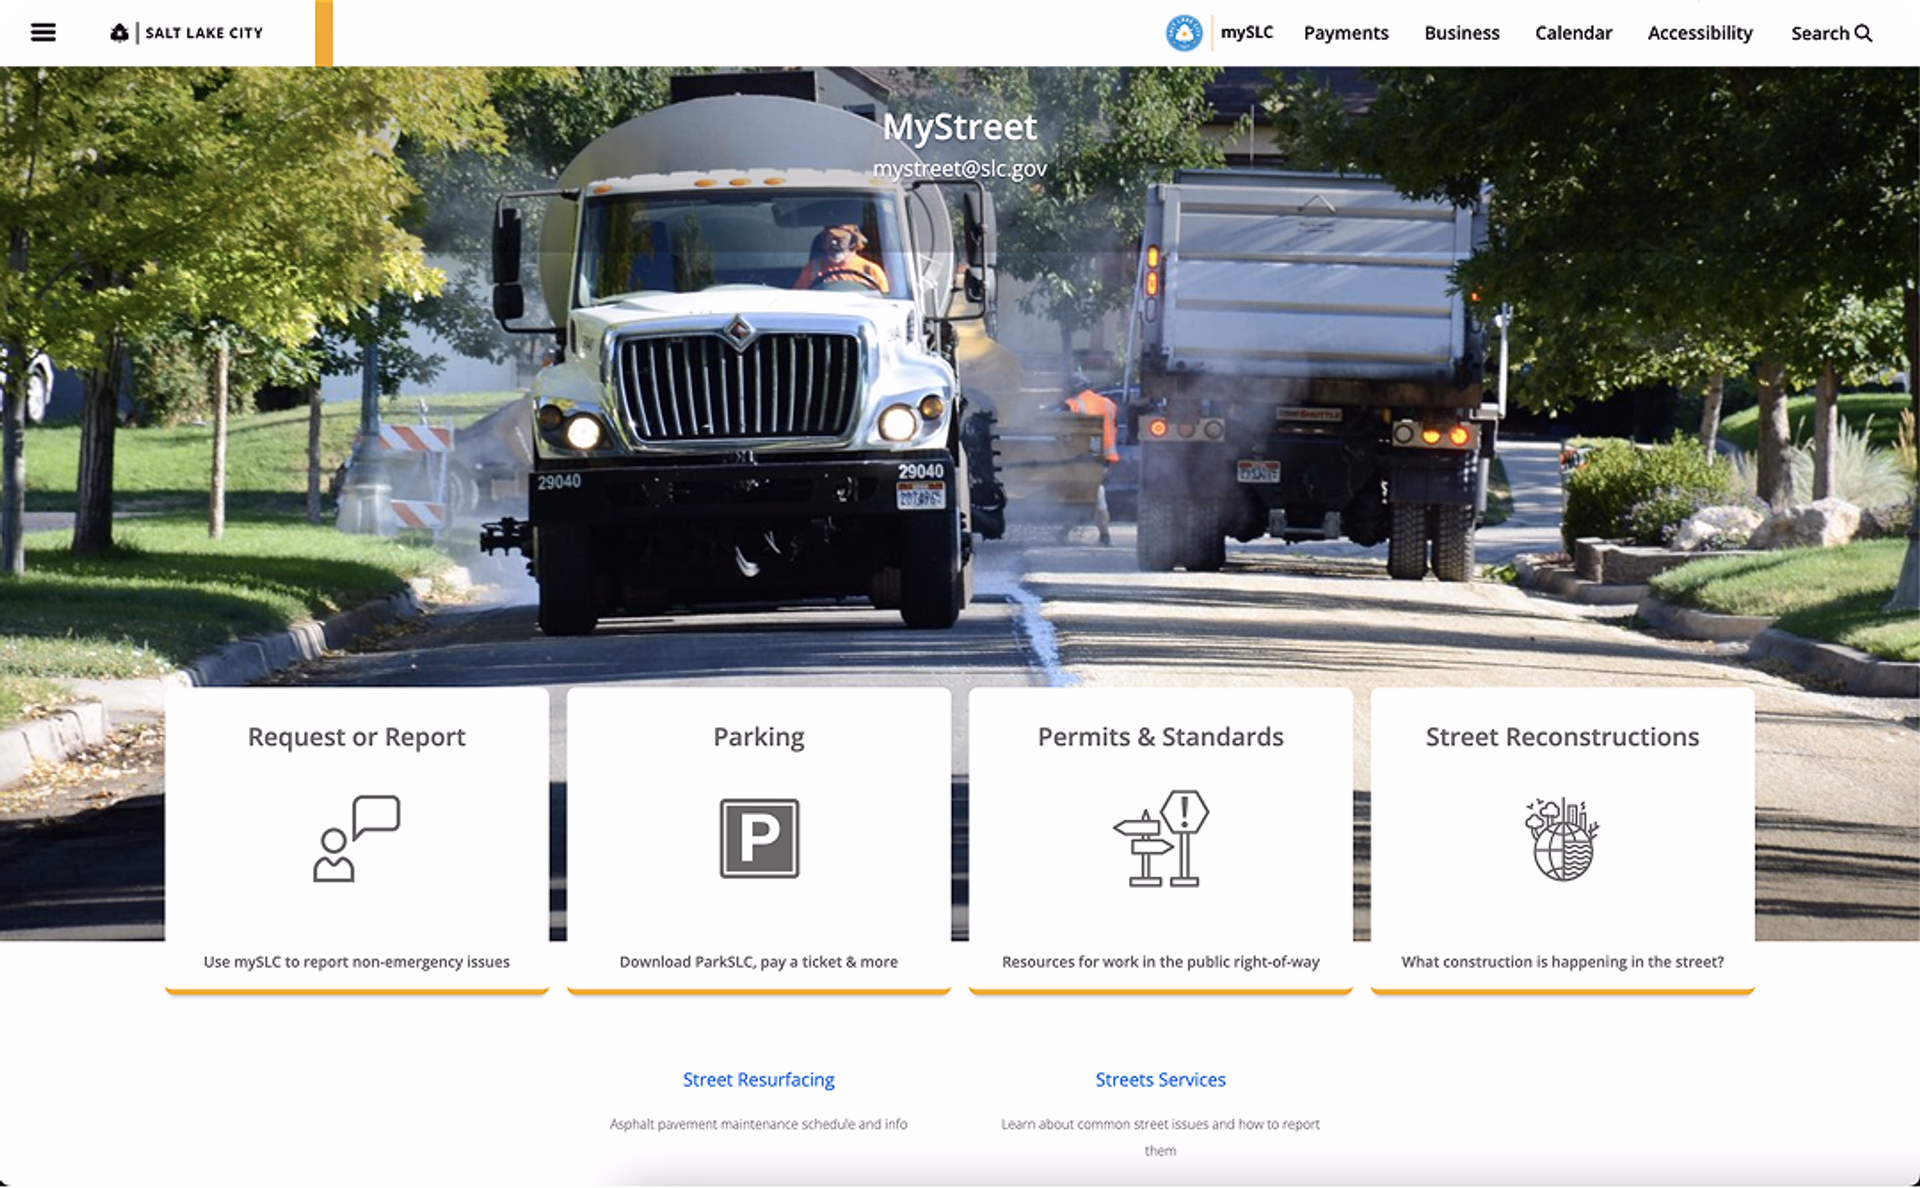The width and height of the screenshot is (1920, 1188).
Task: Select the Parking card heading
Action: (x=758, y=737)
